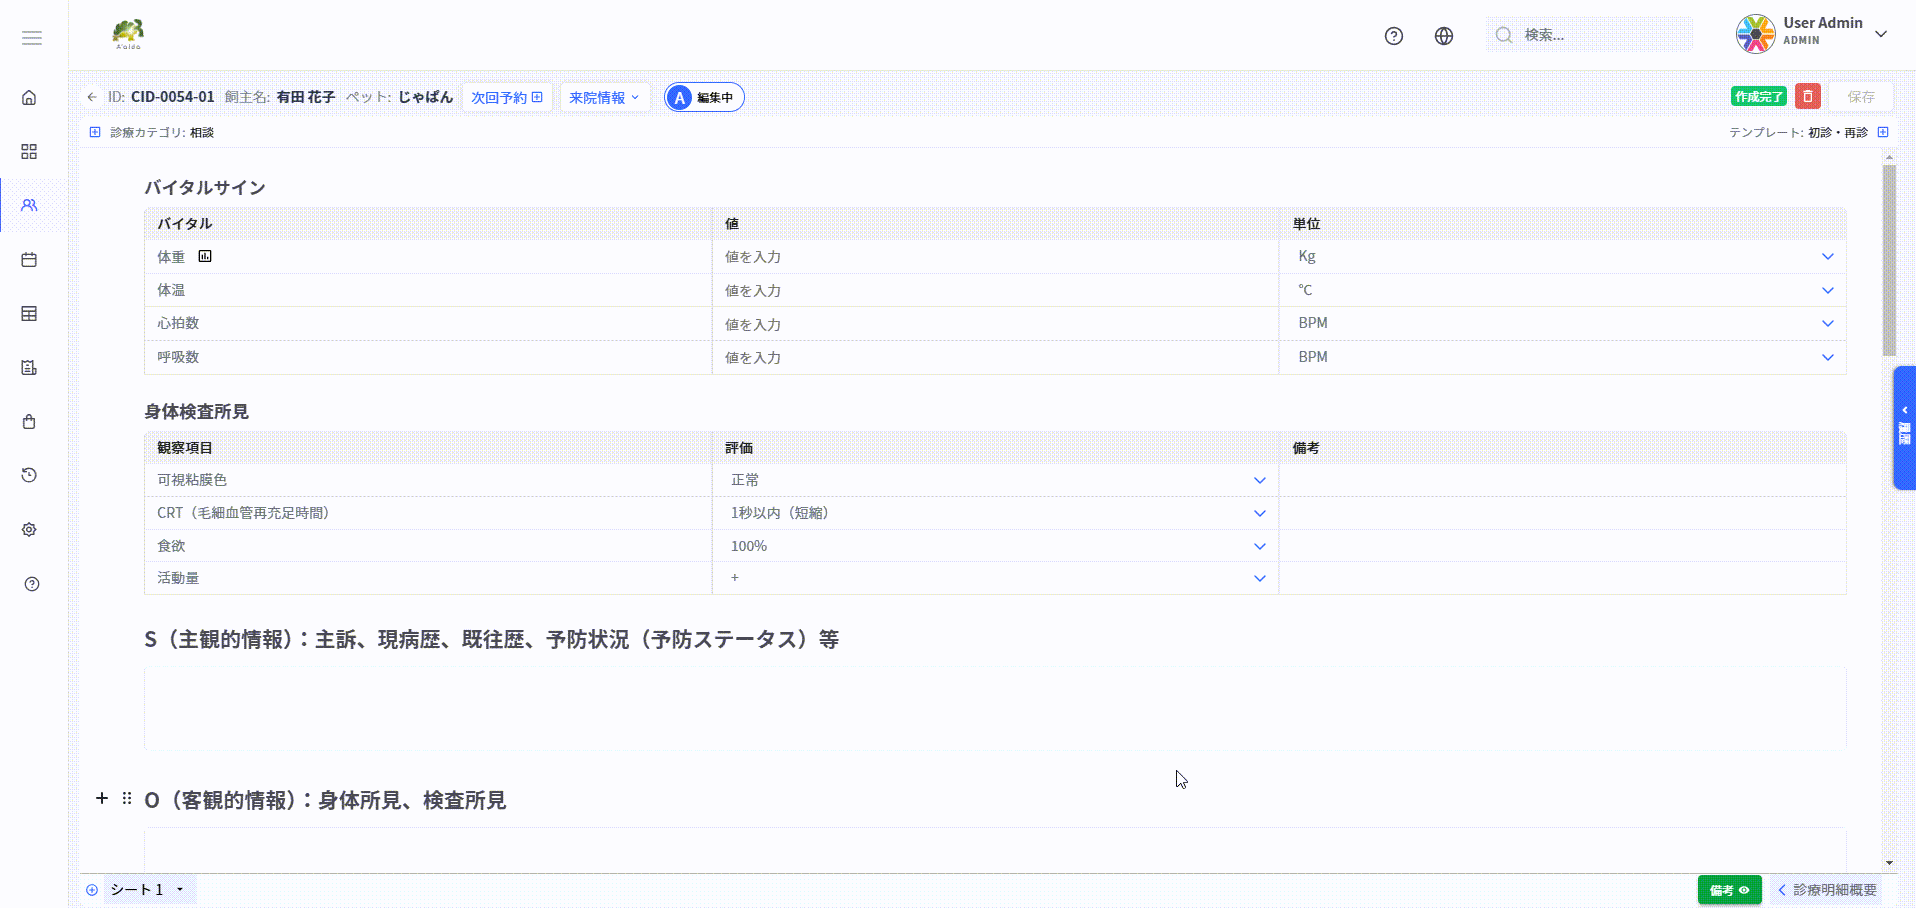This screenshot has width=1916, height=908.
Task: Expand the テンプレート plus box
Action: [1883, 132]
